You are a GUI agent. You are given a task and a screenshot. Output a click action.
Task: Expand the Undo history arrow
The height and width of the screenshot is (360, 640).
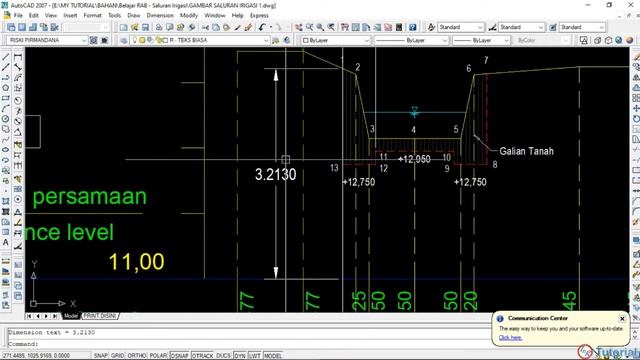270,27
